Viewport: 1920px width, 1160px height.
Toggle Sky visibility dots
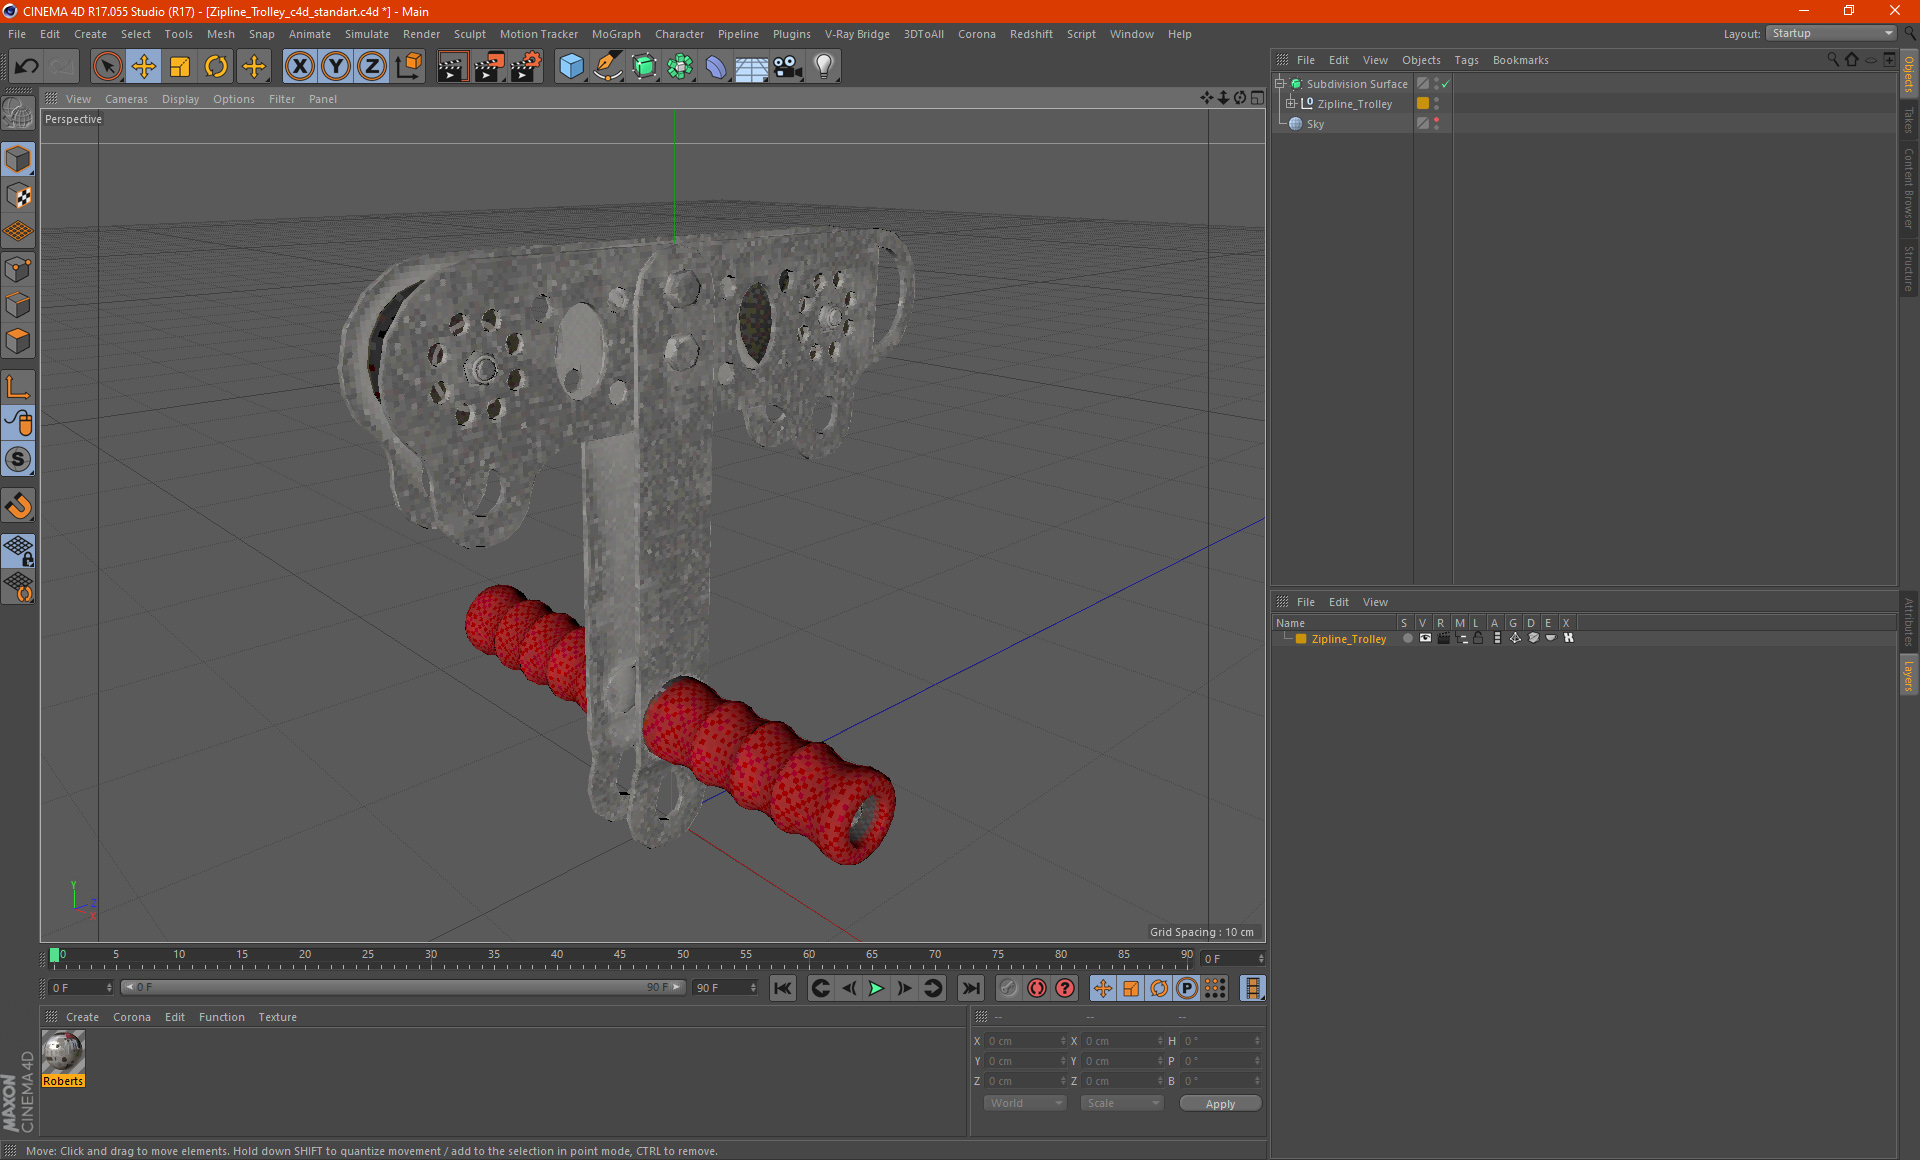click(x=1437, y=124)
